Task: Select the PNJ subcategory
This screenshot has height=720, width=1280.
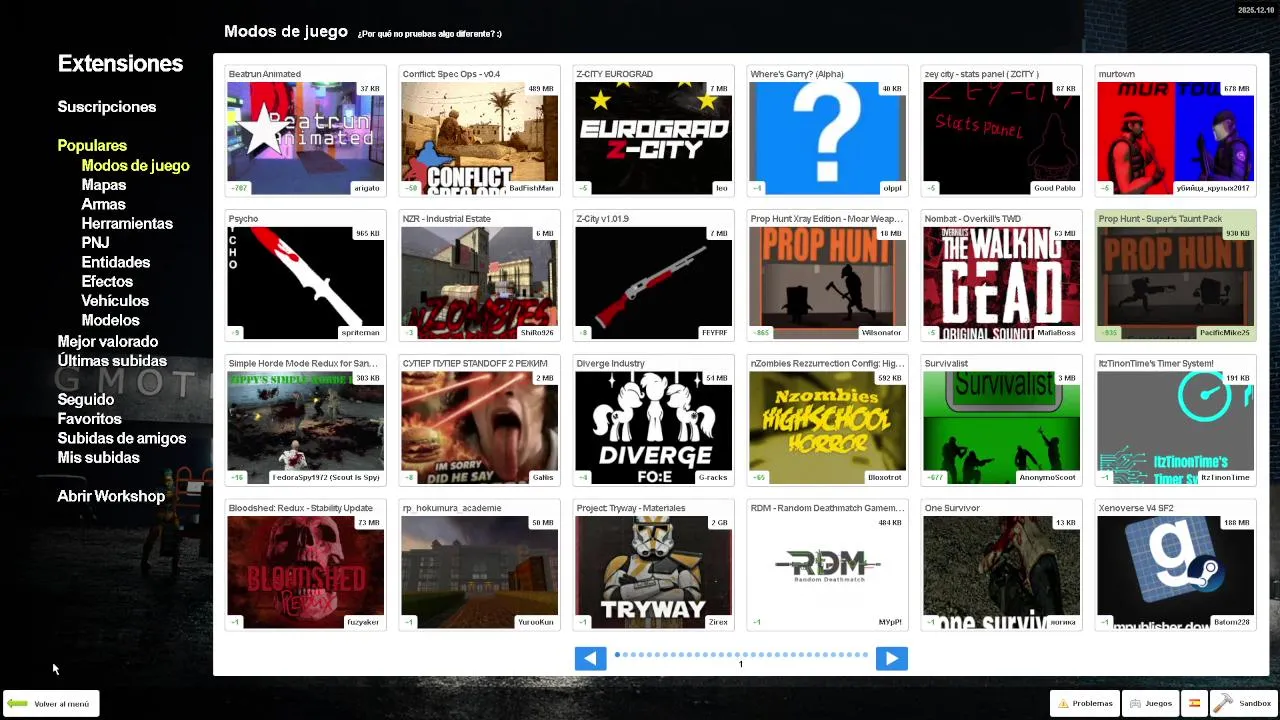Action: pos(95,243)
